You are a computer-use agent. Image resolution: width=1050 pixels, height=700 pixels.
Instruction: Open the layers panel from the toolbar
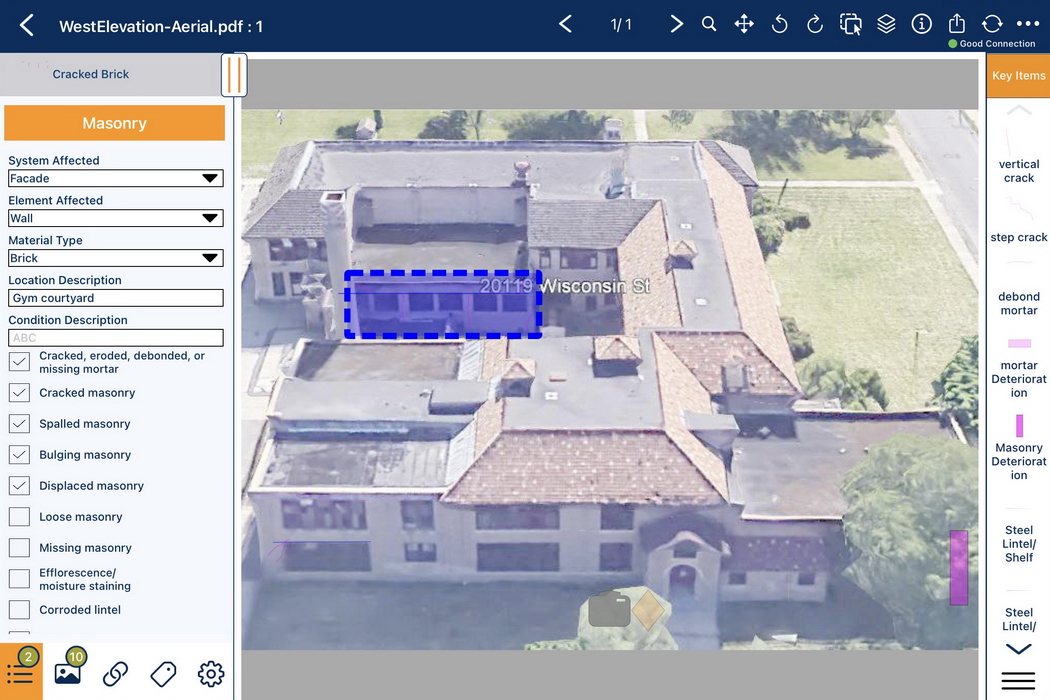pyautogui.click(x=886, y=23)
